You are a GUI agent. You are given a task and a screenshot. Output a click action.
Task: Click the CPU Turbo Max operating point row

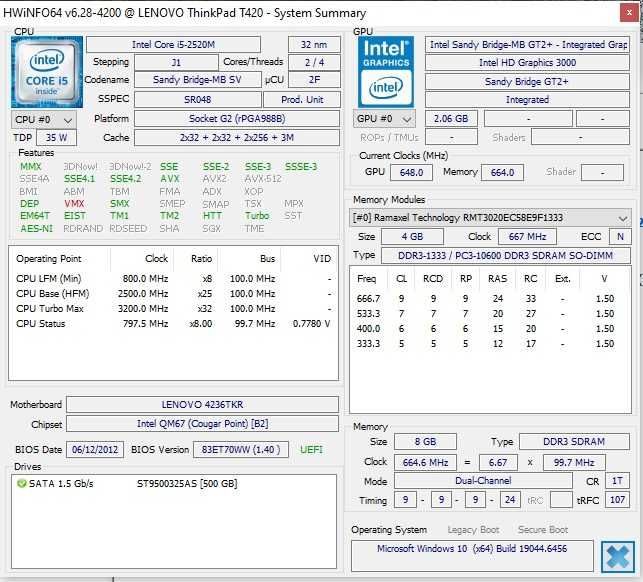173,309
